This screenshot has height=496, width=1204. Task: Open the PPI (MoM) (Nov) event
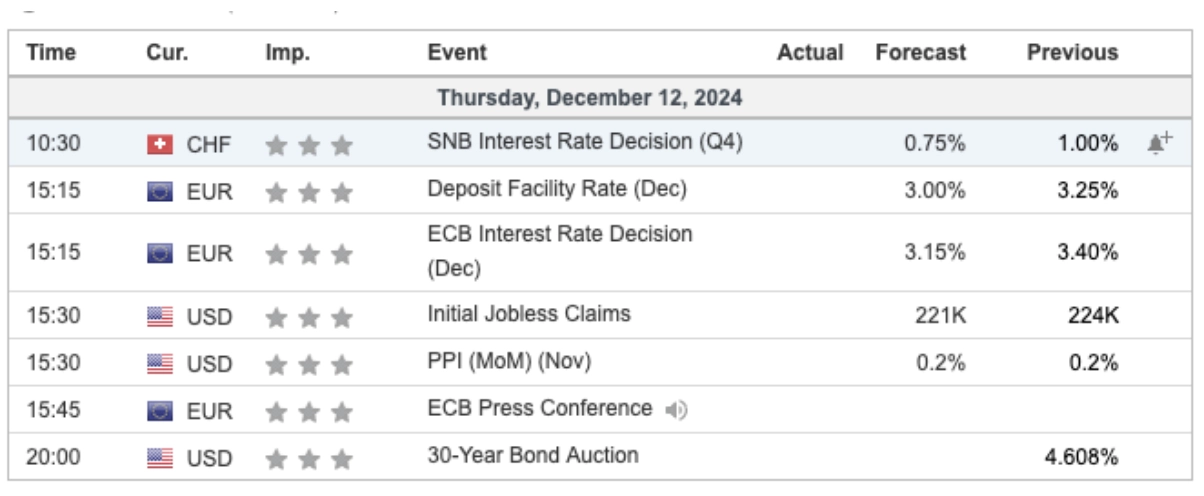click(509, 361)
